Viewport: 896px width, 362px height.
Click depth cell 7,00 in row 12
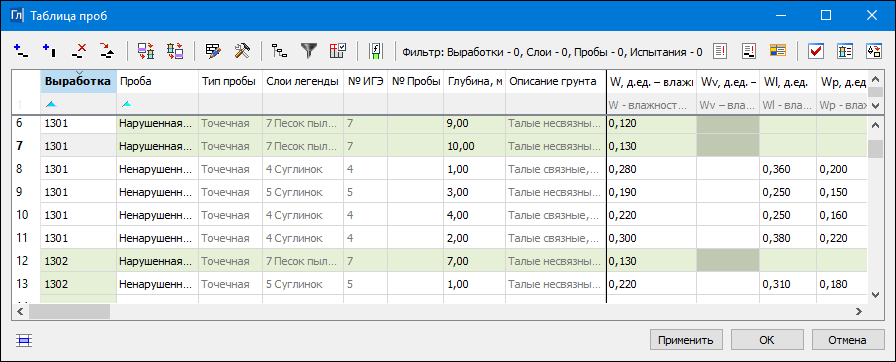click(474, 261)
